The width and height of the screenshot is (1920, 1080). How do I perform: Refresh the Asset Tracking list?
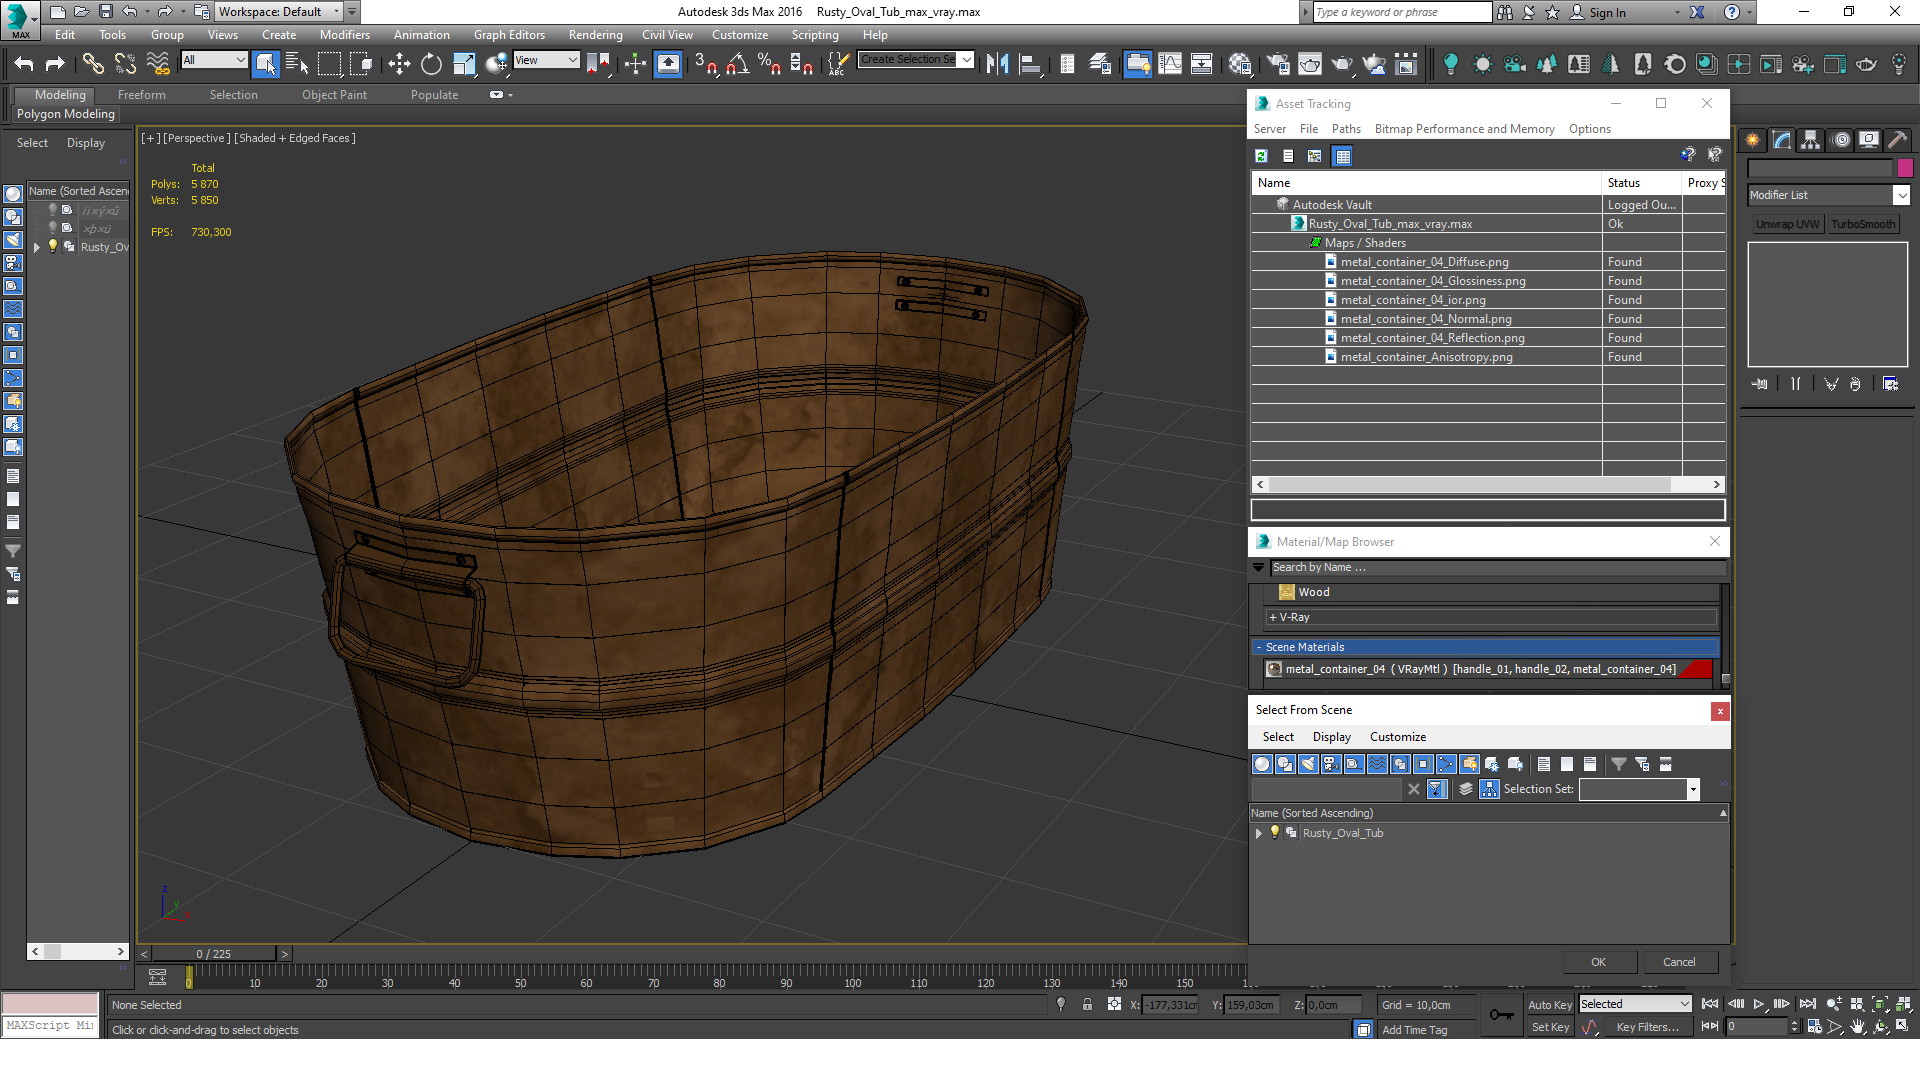tap(1261, 156)
